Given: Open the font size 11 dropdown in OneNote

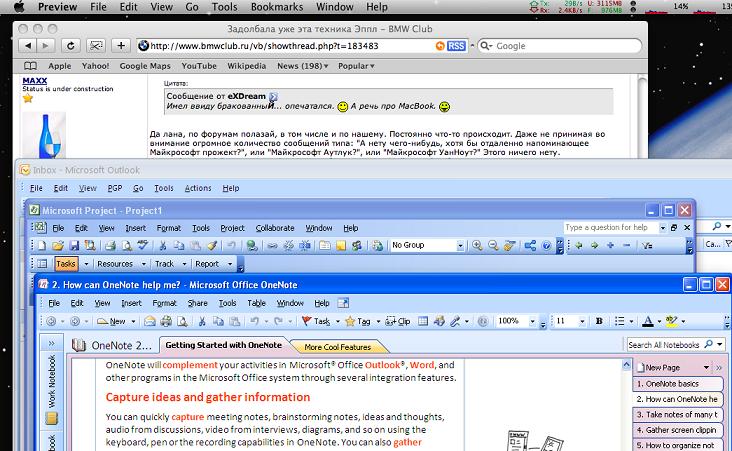Looking at the screenshot, I should point(582,321).
